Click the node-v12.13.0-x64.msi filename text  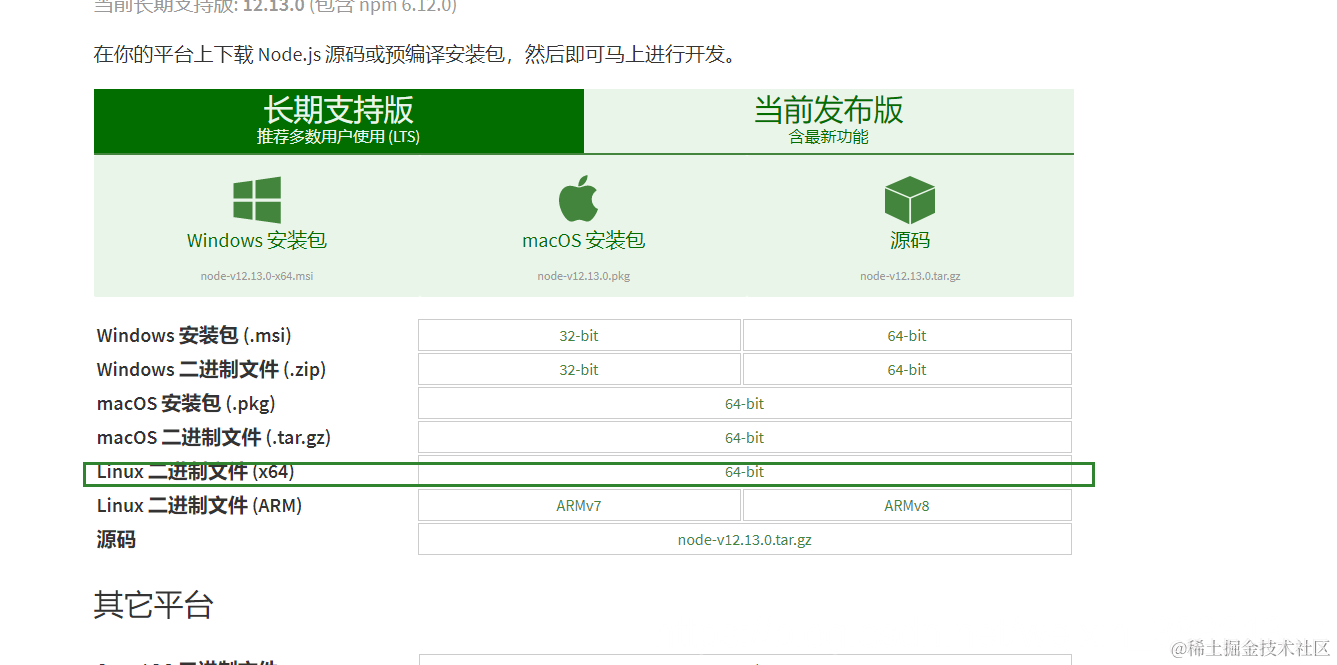[x=257, y=276]
